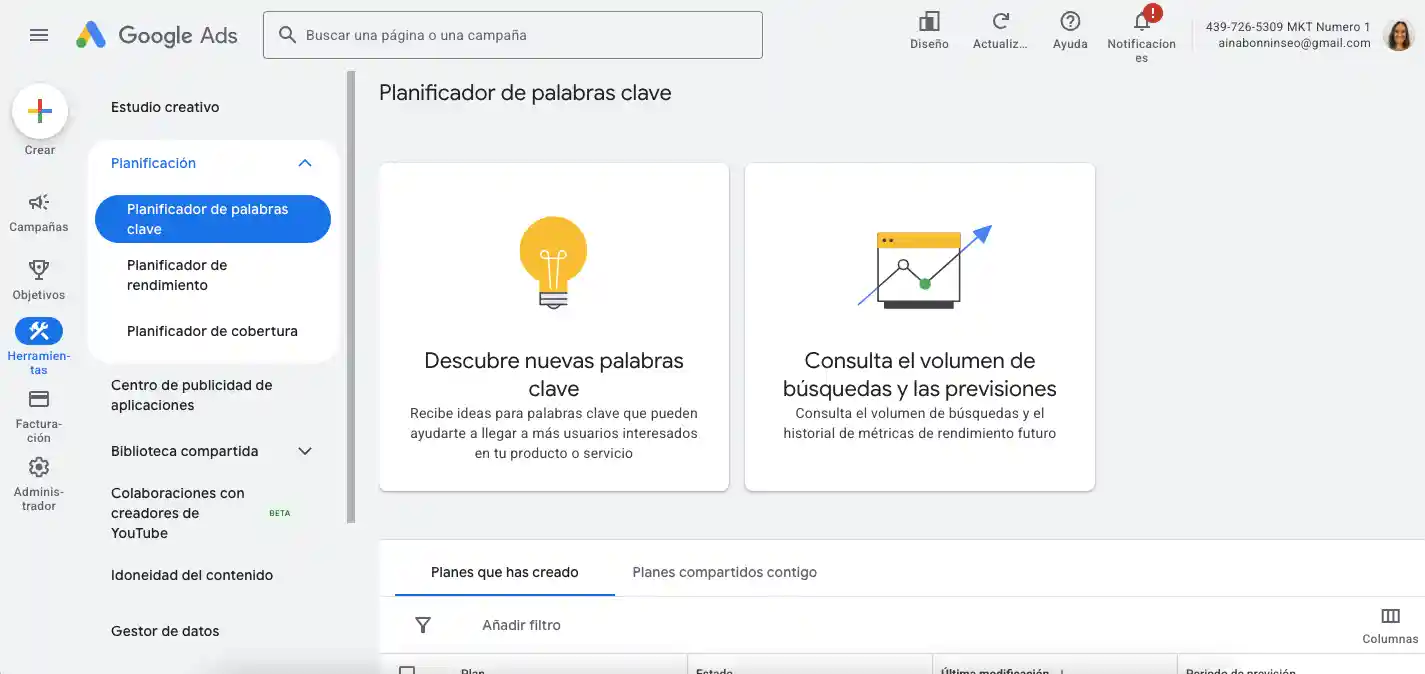Open Colaboraciones con creadores de YouTube
This screenshot has width=1425, height=674.
tap(178, 513)
